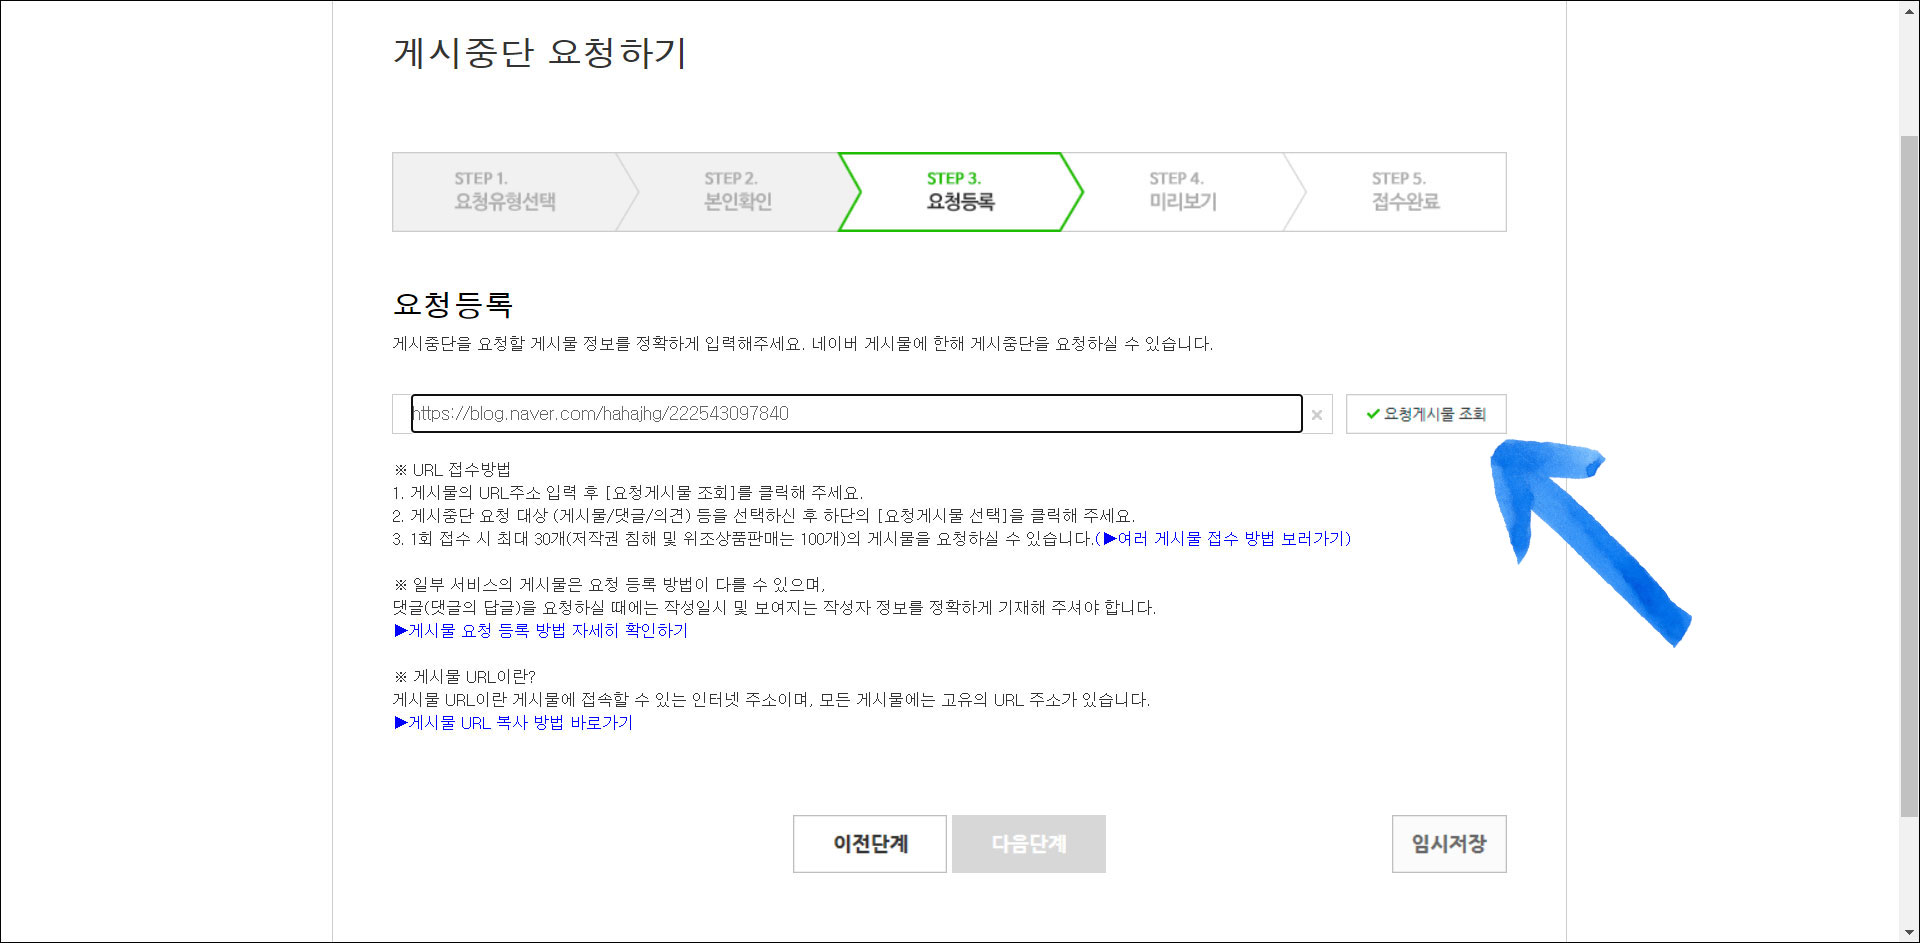Click the green check icon on 요청게시물 조회
Viewport: 1920px width, 943px height.
1373,414
